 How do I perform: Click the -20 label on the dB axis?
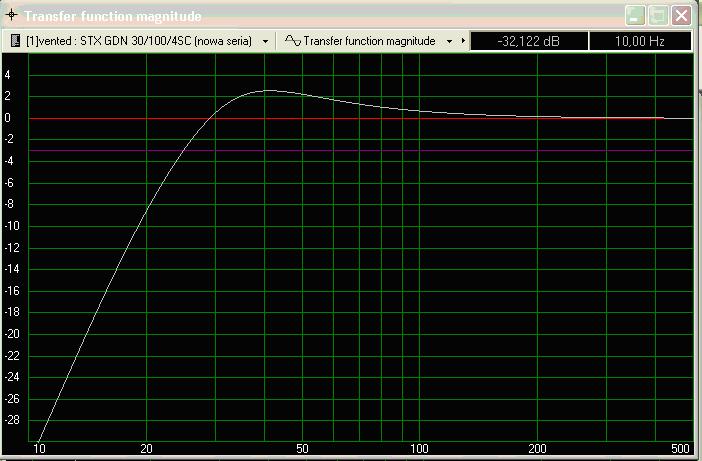12,333
